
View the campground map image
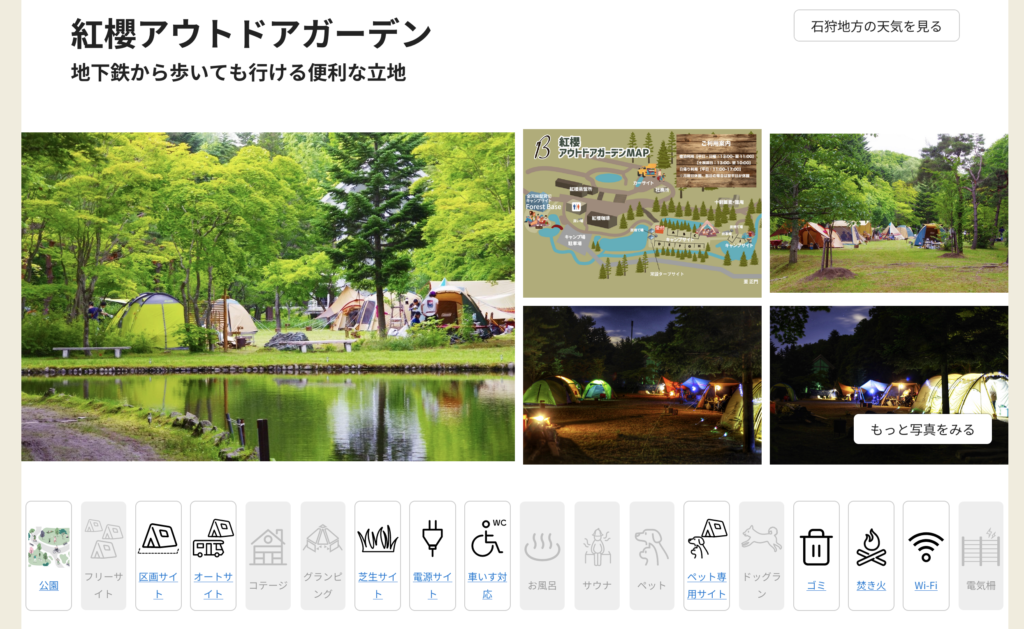(x=642, y=213)
